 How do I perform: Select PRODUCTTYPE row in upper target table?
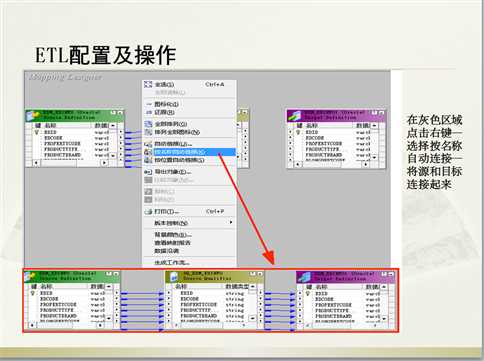333,149
